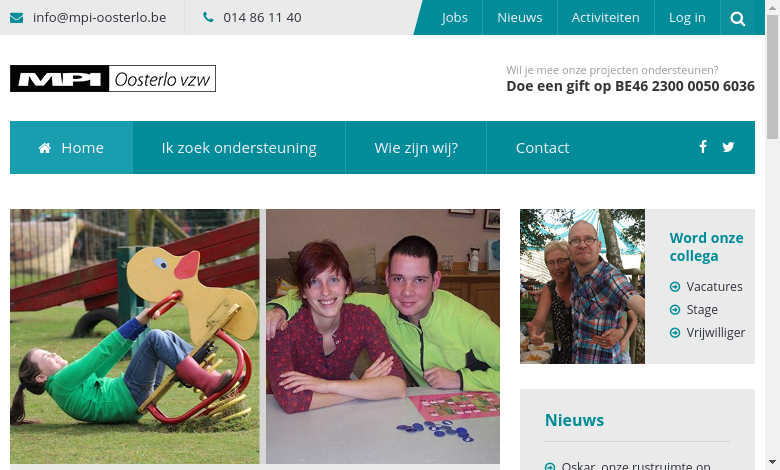Click the playground duck photo
The image size is (780, 470).
pos(135,336)
